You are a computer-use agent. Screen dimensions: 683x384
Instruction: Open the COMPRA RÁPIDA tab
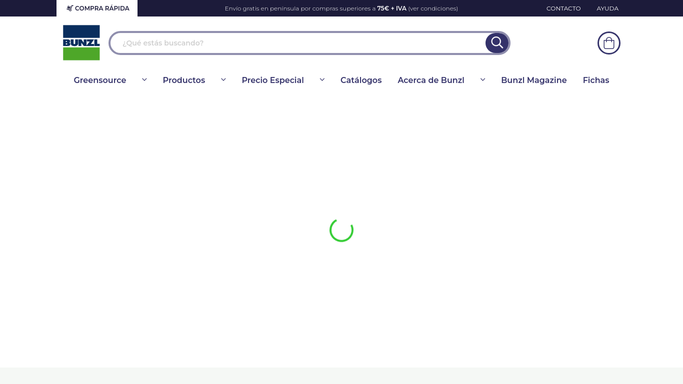tap(97, 8)
